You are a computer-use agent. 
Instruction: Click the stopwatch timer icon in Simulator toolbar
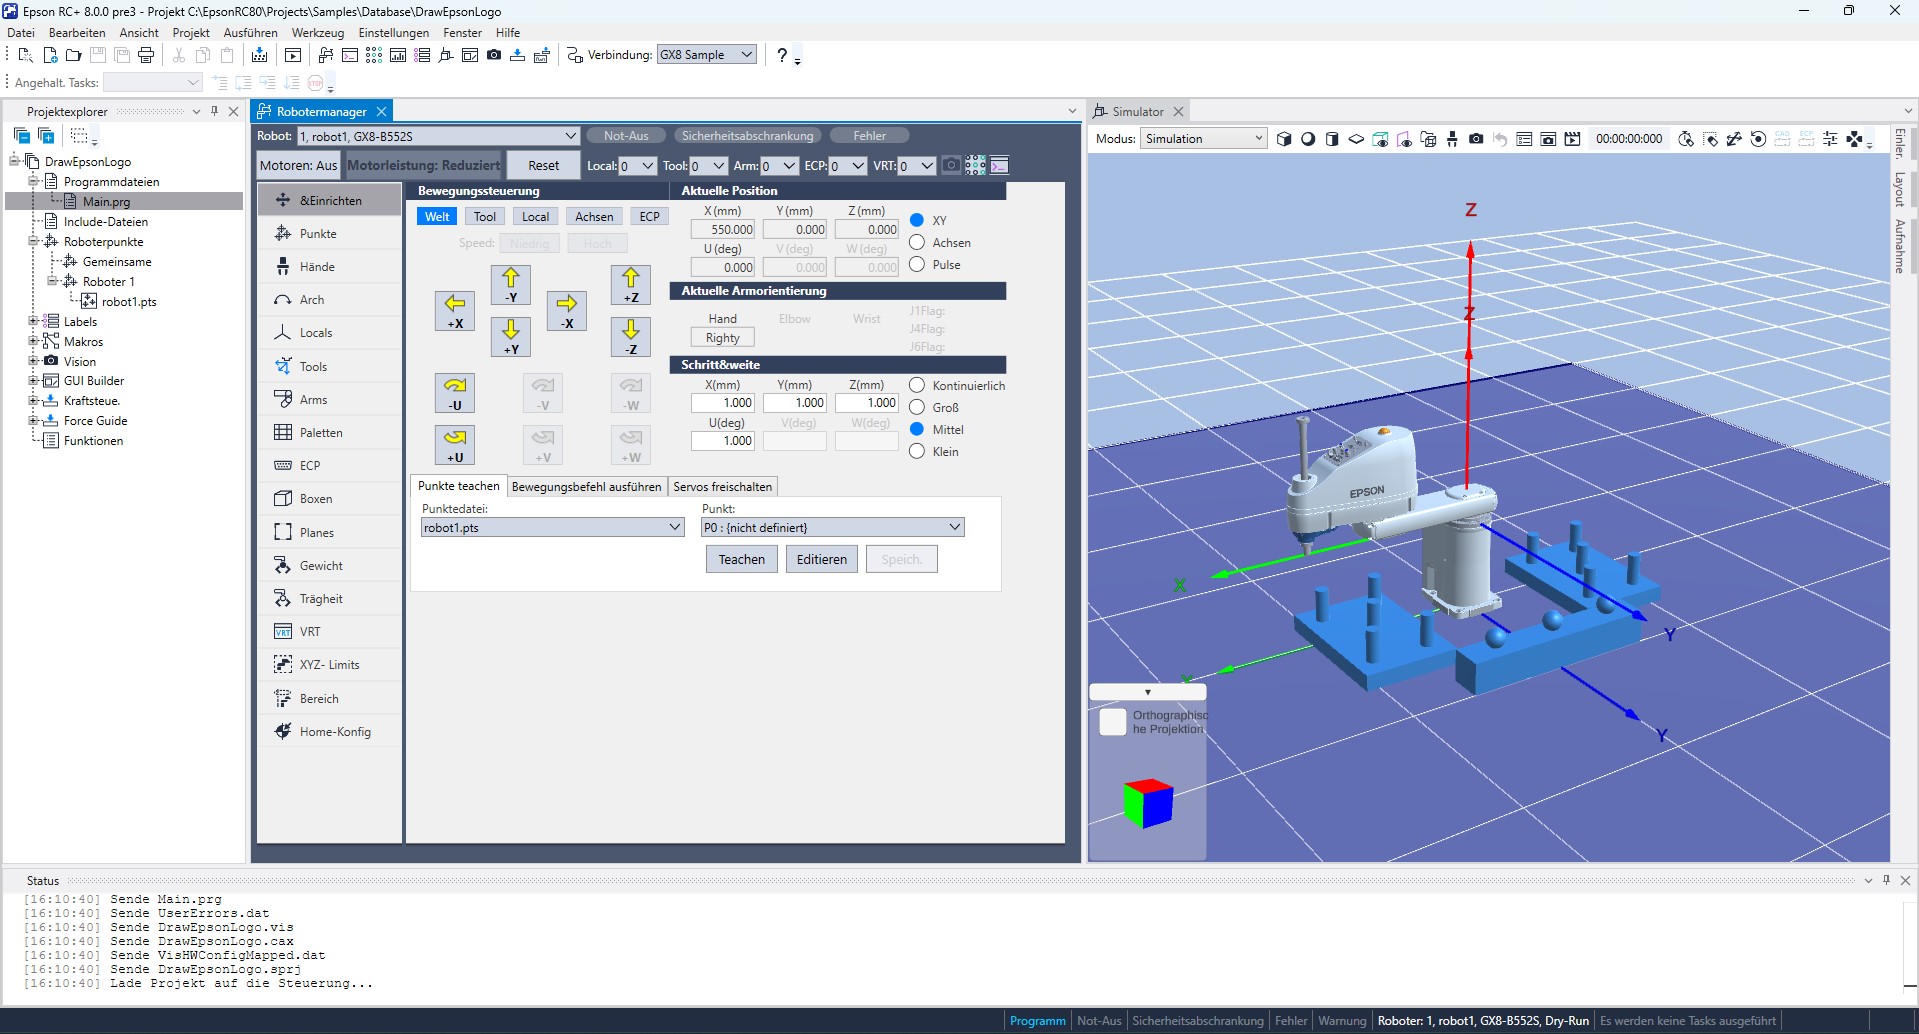[x=1686, y=139]
